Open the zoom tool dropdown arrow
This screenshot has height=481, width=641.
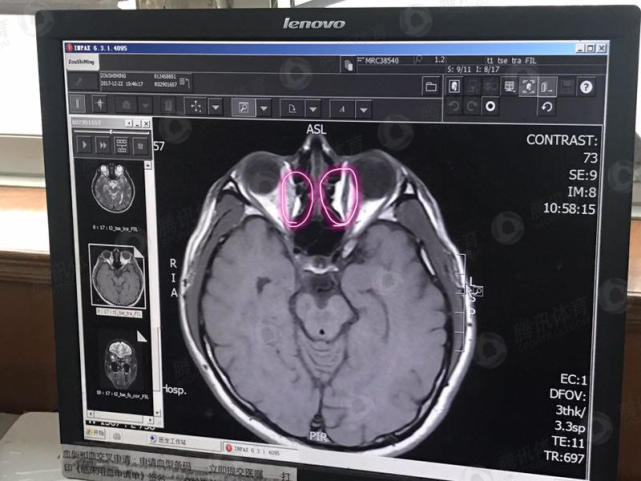[x=264, y=109]
